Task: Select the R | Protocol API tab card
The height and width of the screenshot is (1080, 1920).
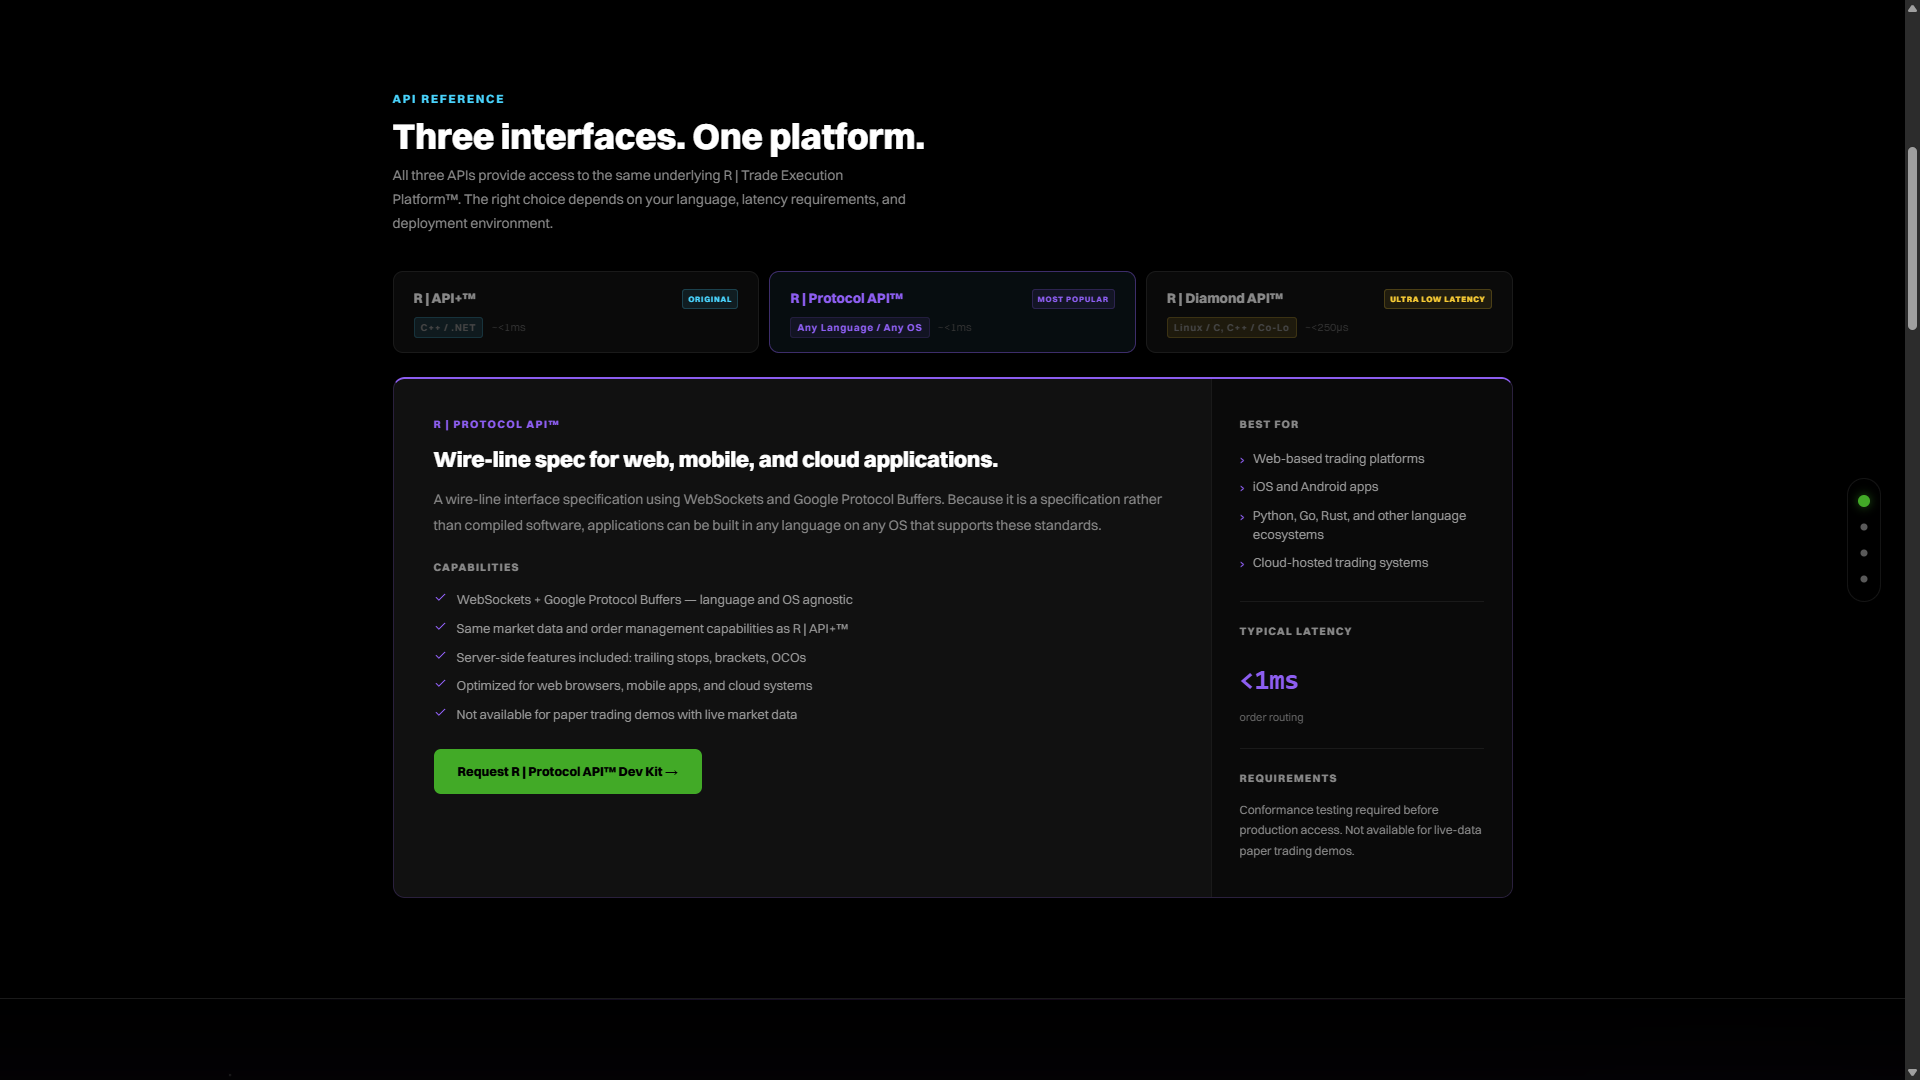Action: coord(952,312)
